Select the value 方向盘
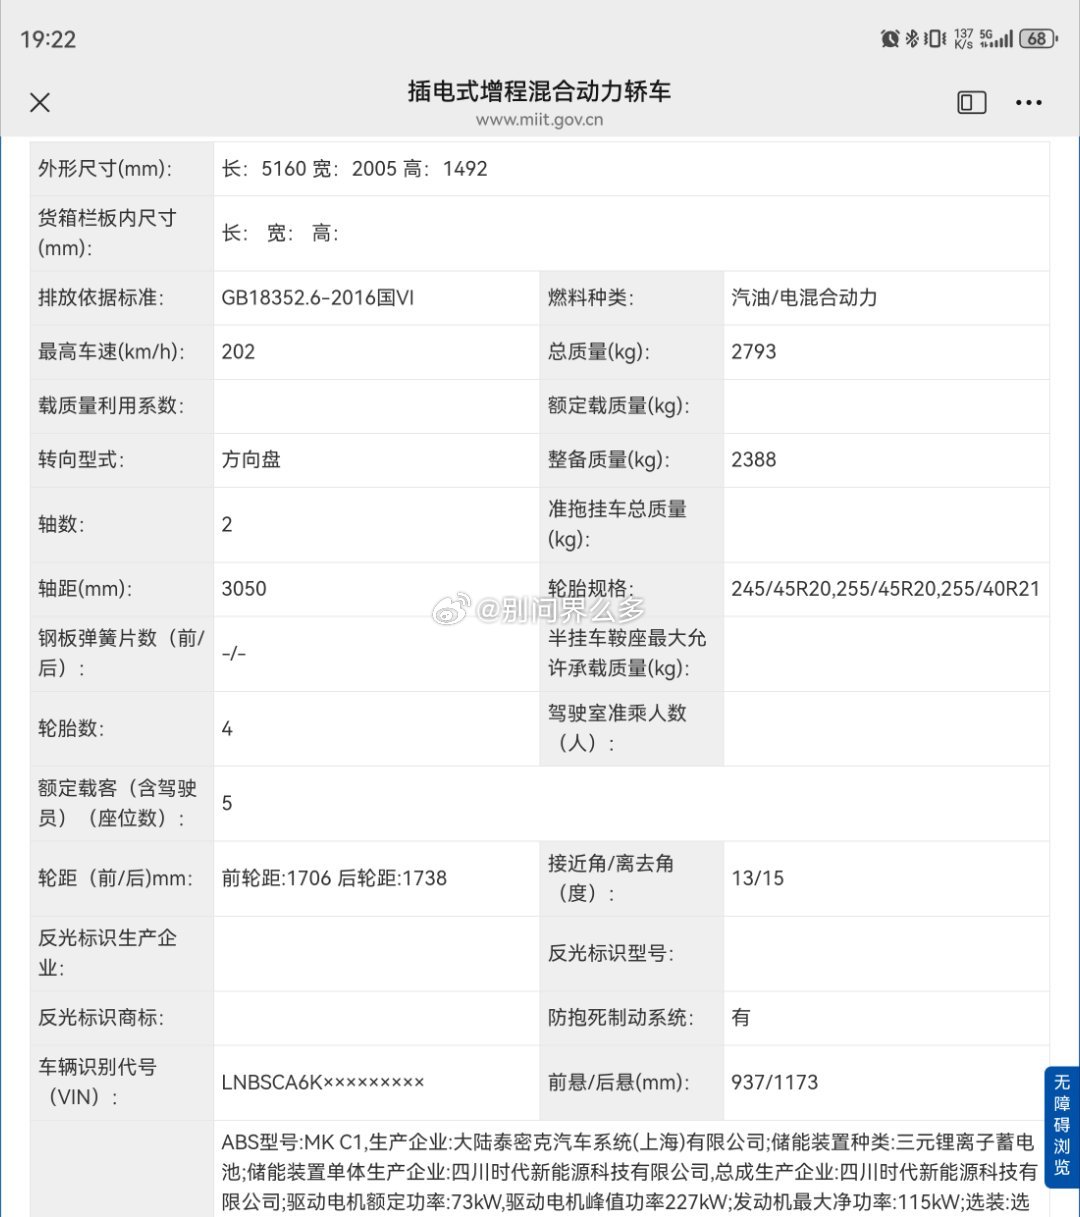This screenshot has width=1080, height=1217. click(251, 459)
